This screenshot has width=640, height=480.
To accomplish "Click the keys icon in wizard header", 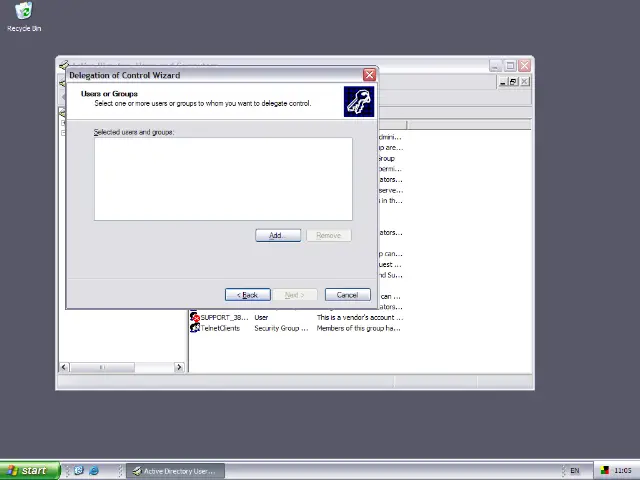I will point(358,101).
